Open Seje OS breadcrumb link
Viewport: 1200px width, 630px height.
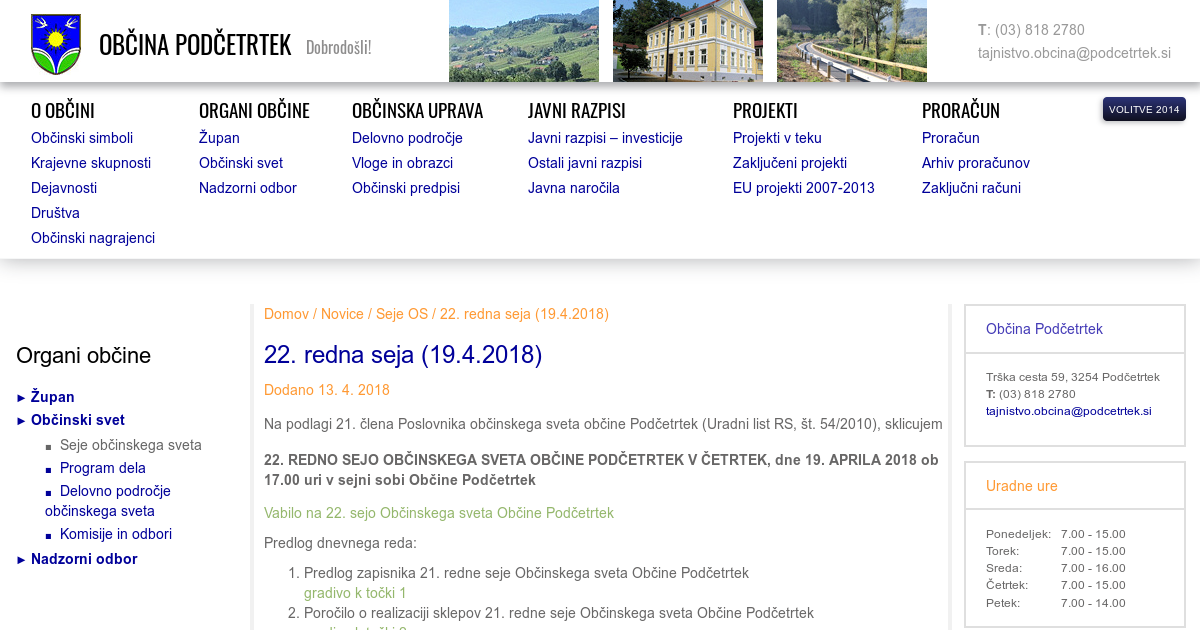(x=402, y=314)
